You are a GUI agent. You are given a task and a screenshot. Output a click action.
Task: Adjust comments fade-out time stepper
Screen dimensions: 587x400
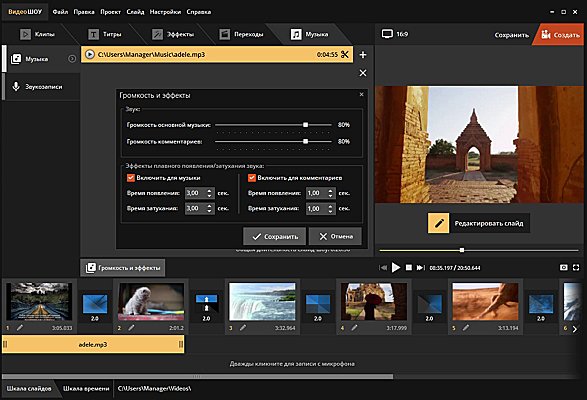330,209
